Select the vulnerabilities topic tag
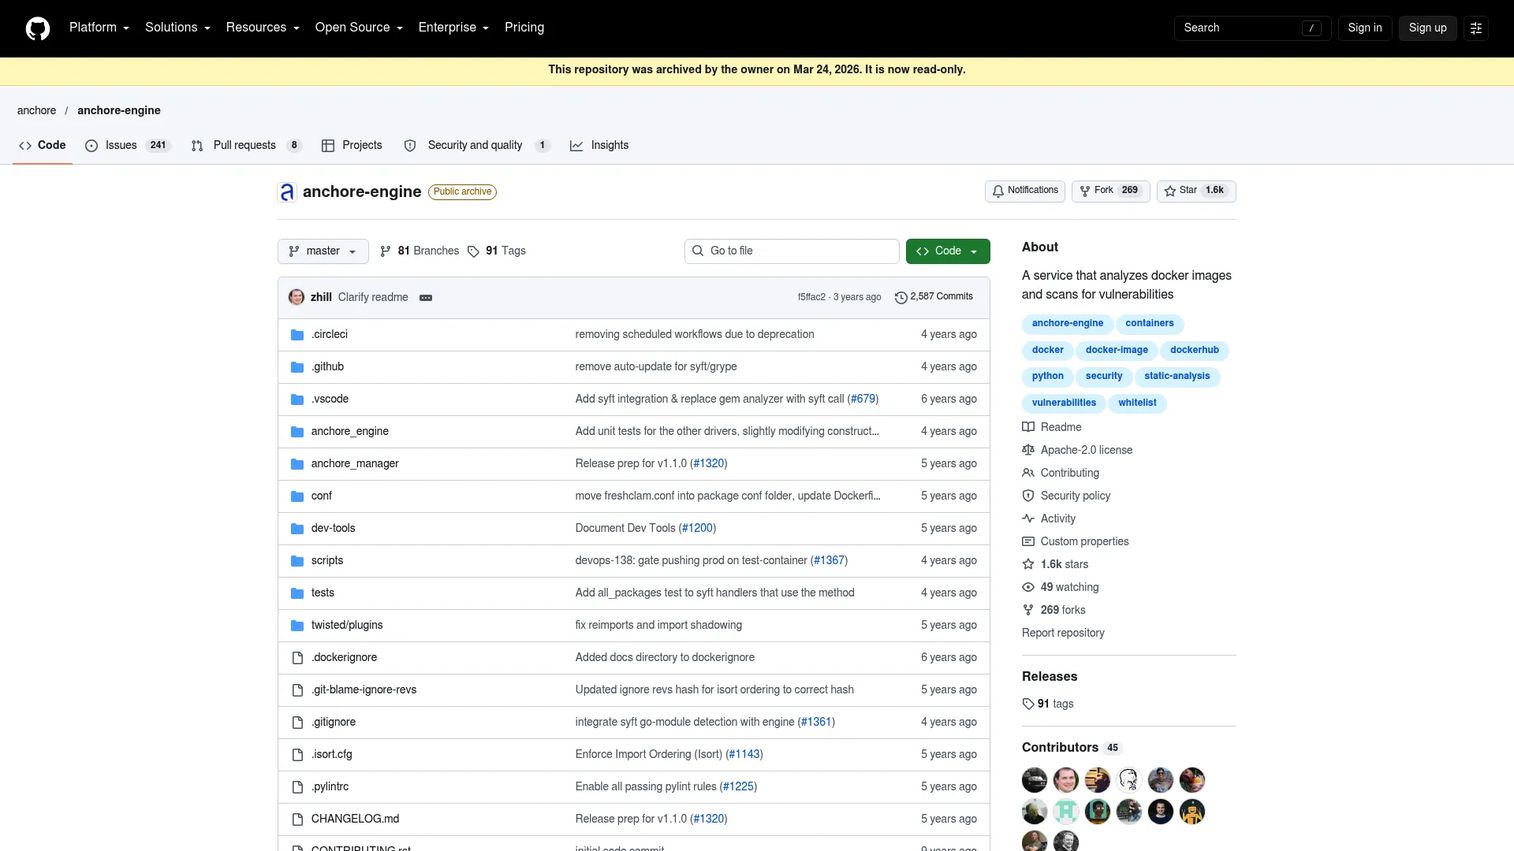This screenshot has height=851, width=1514. tap(1064, 403)
